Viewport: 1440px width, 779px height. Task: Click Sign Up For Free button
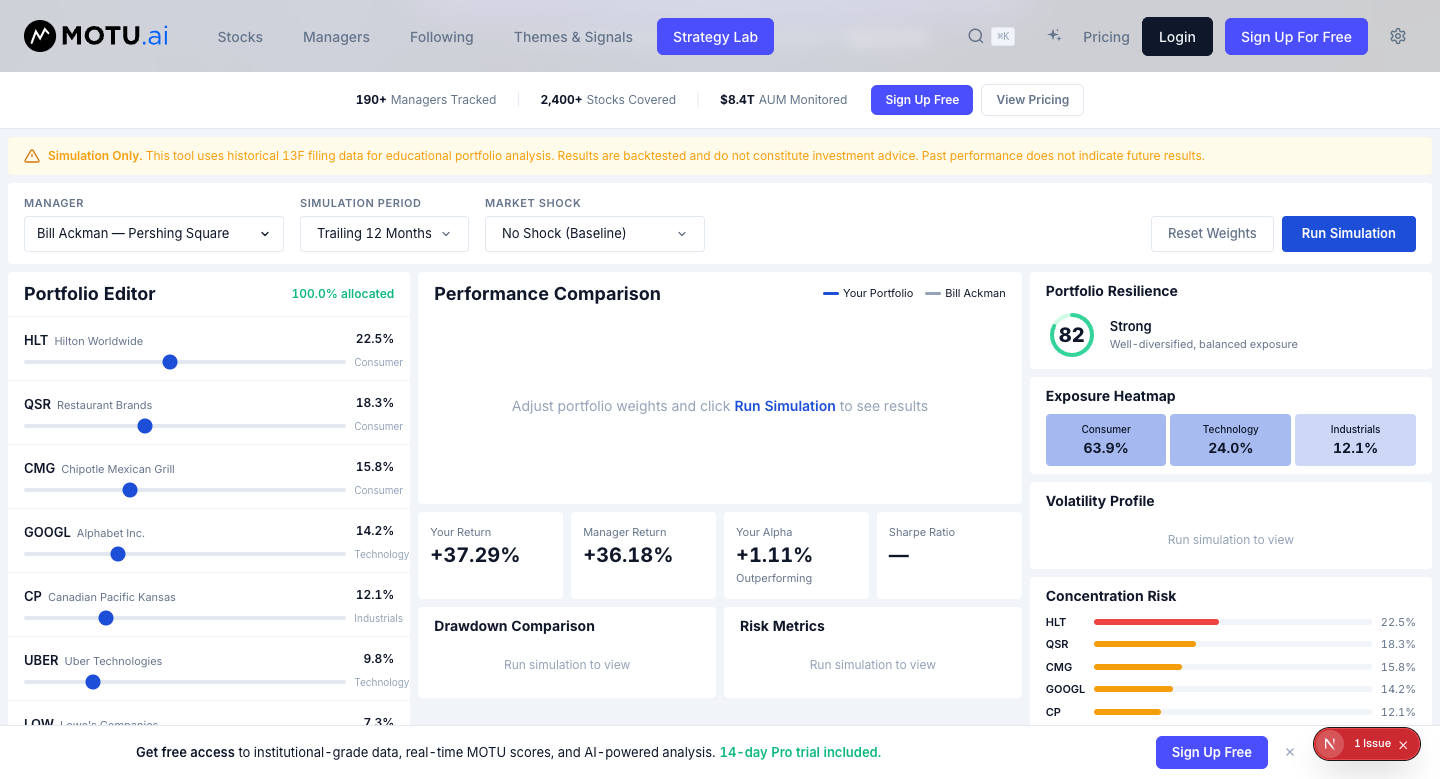1296,37
